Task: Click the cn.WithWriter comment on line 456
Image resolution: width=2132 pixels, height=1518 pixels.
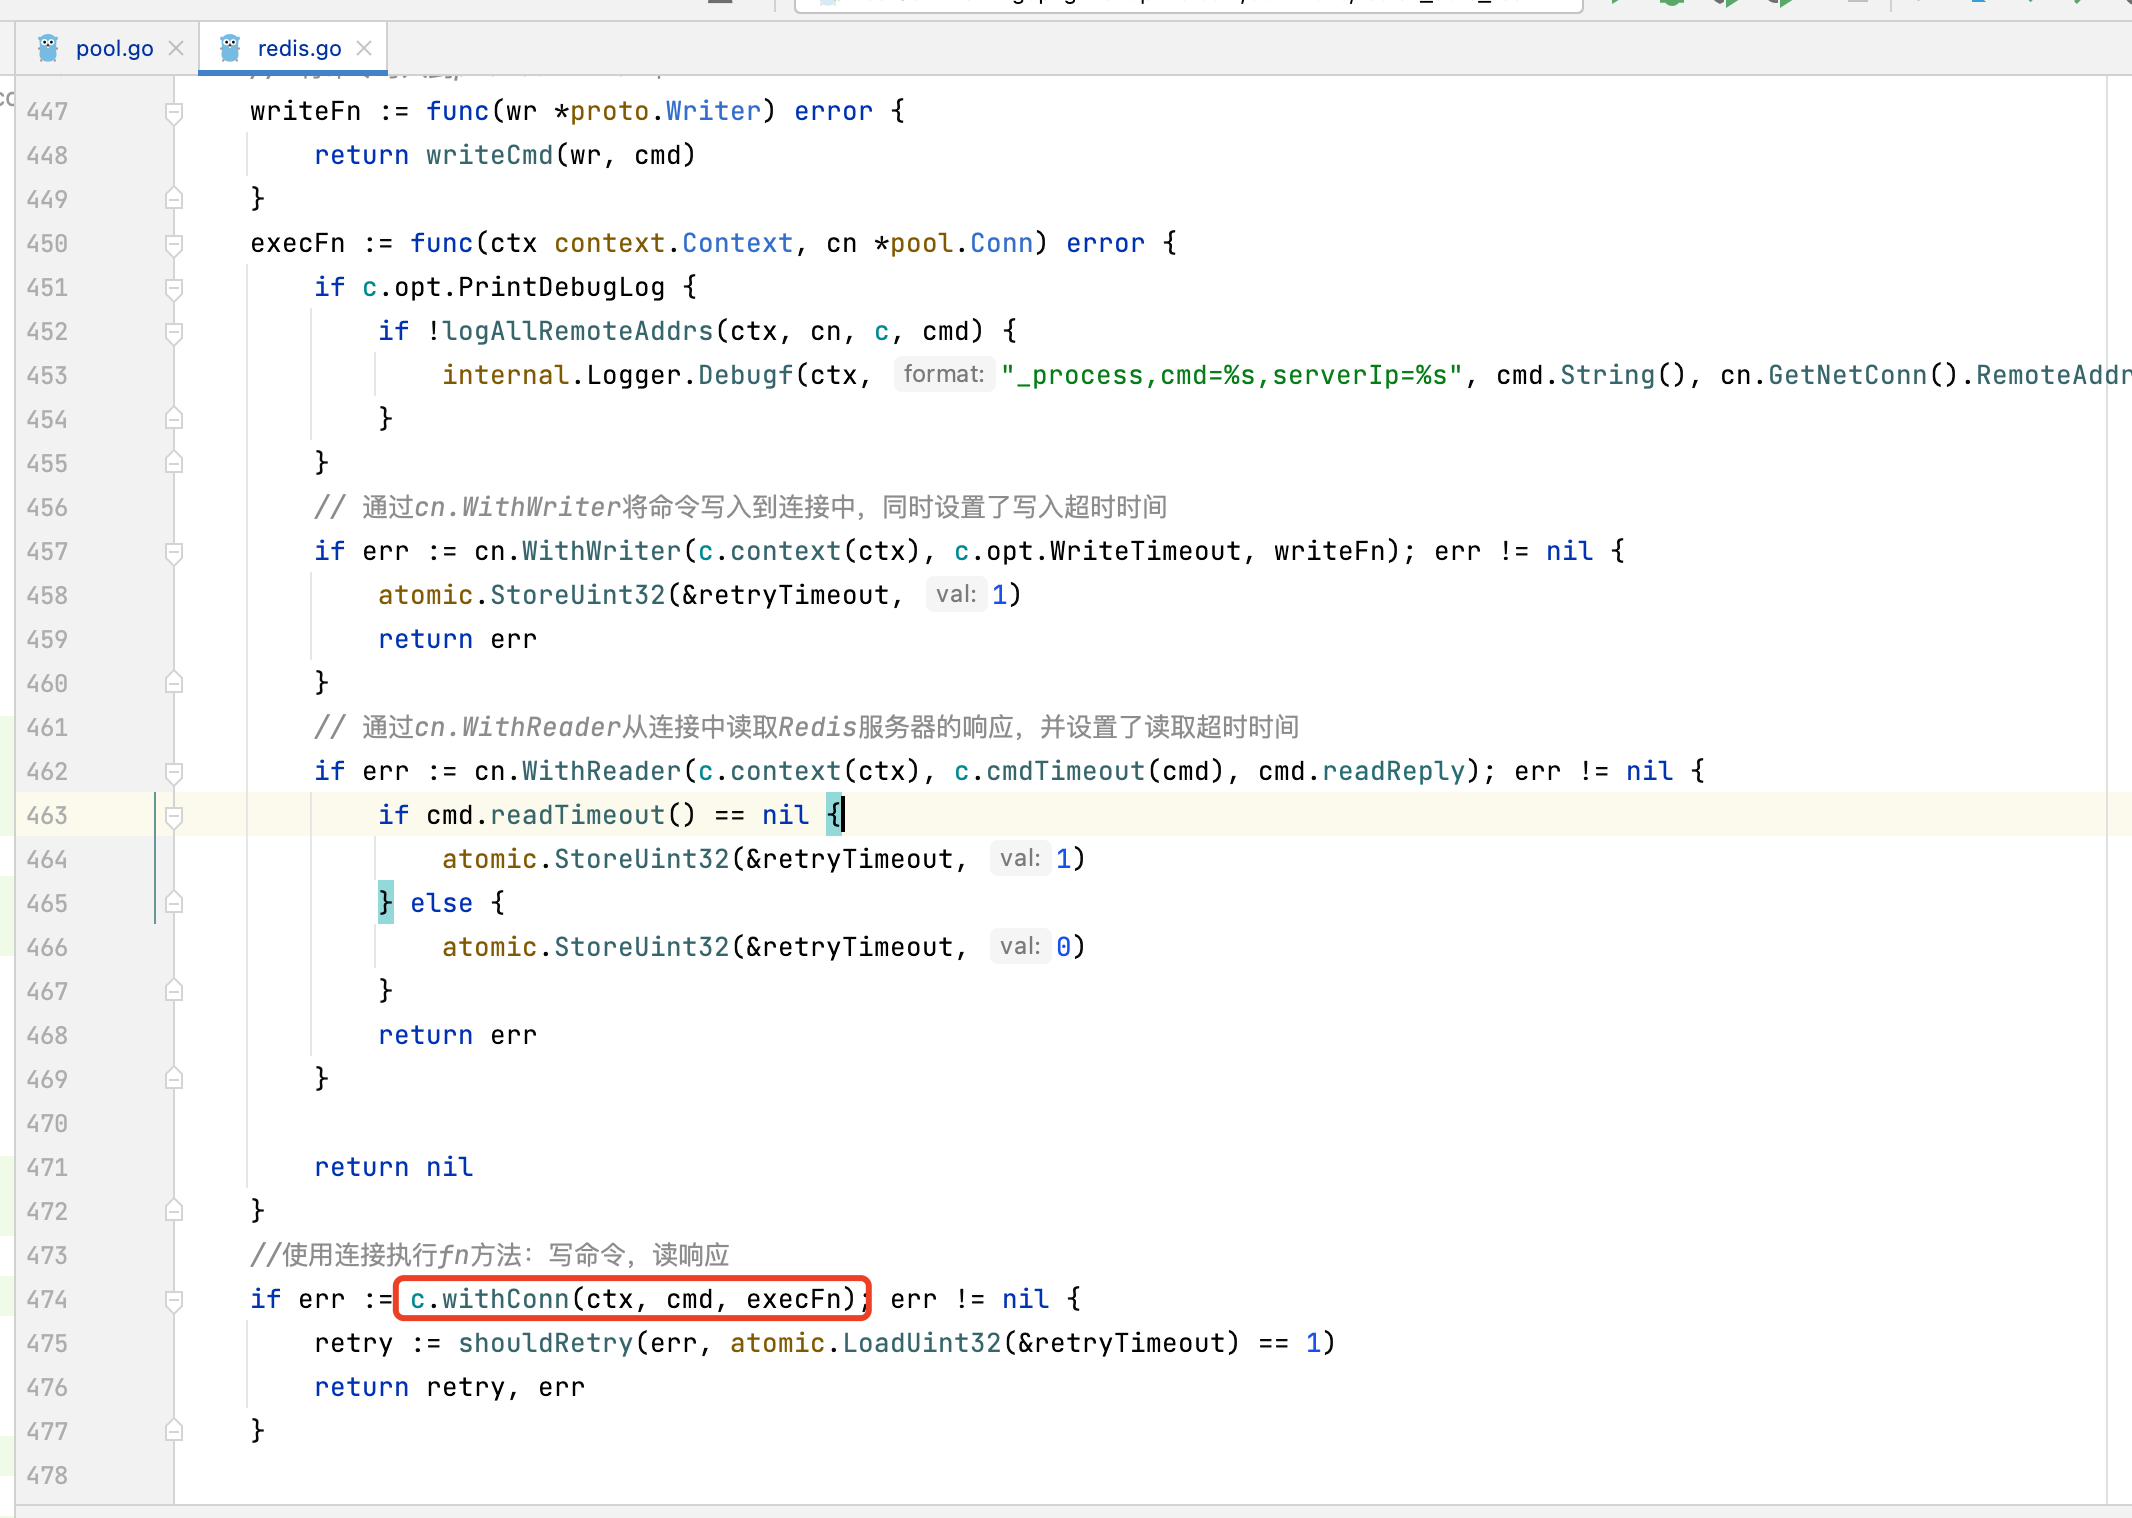Action: coord(741,507)
